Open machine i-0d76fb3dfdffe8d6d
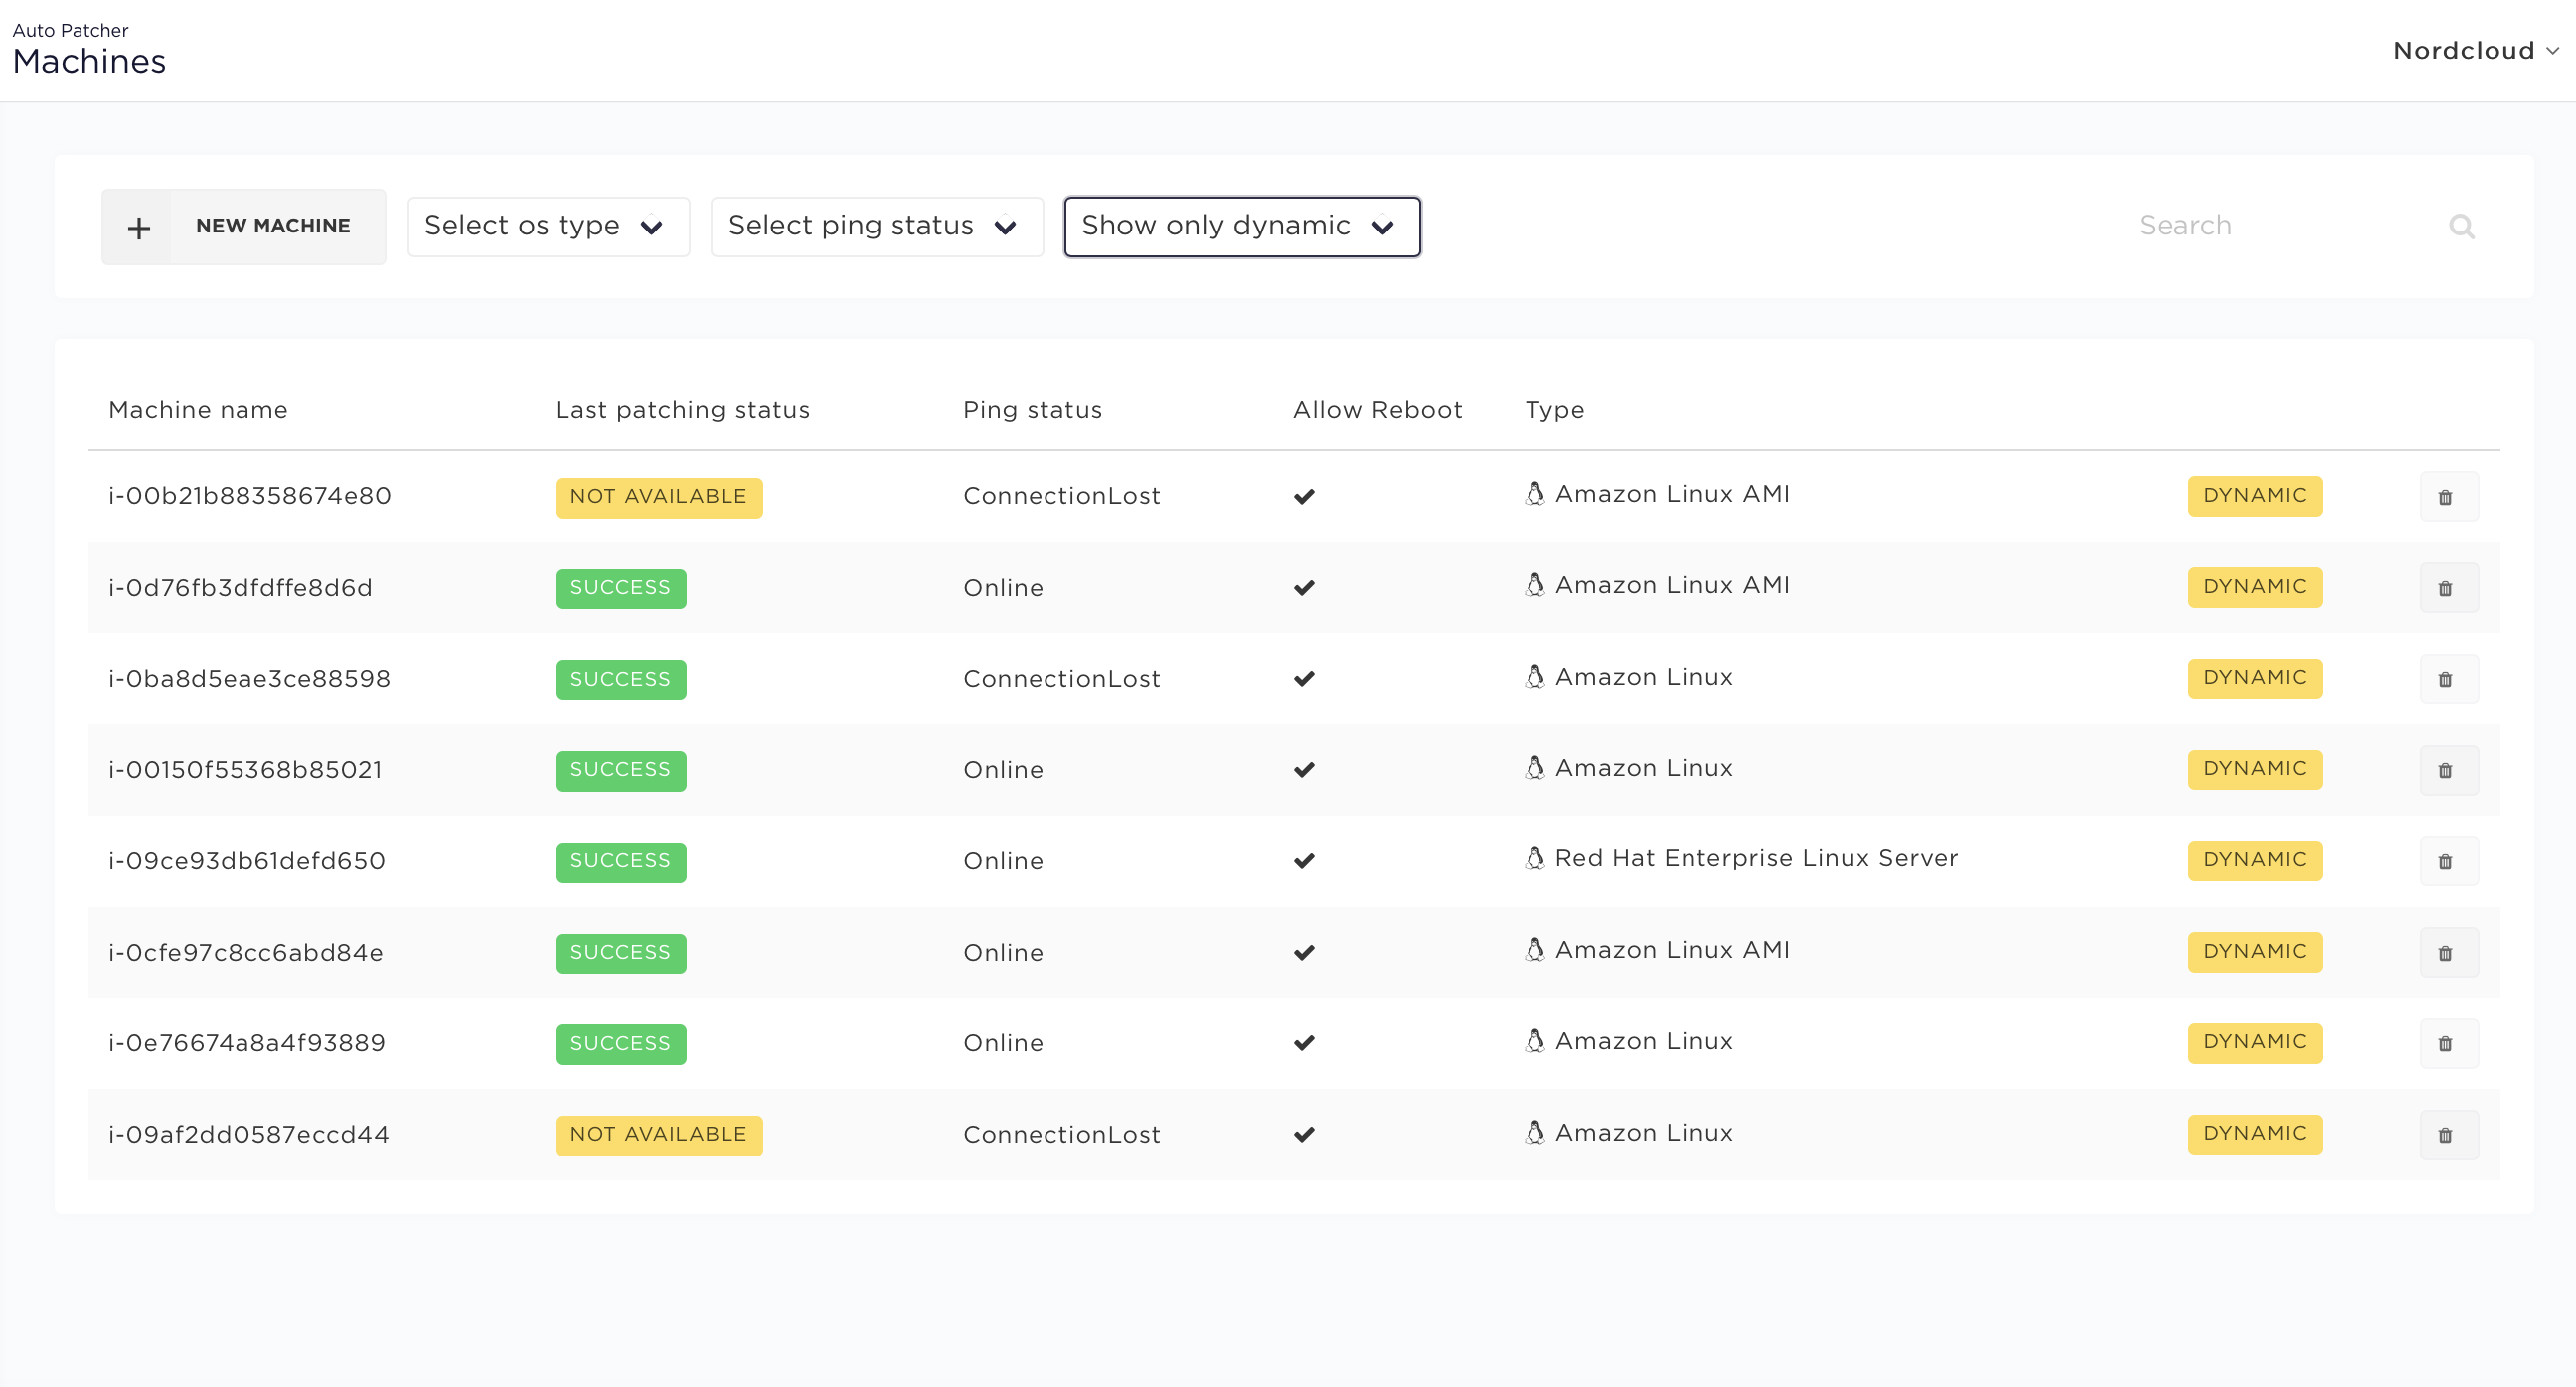 240,588
